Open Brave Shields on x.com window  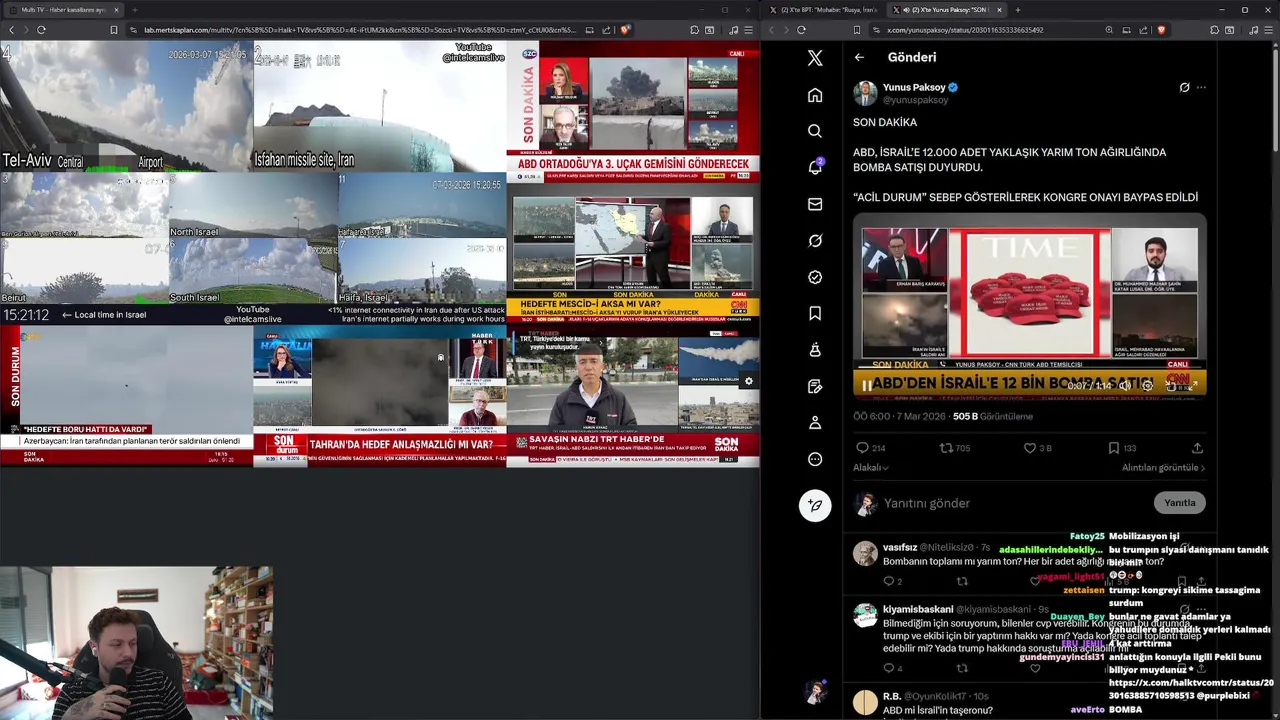(x=1161, y=30)
